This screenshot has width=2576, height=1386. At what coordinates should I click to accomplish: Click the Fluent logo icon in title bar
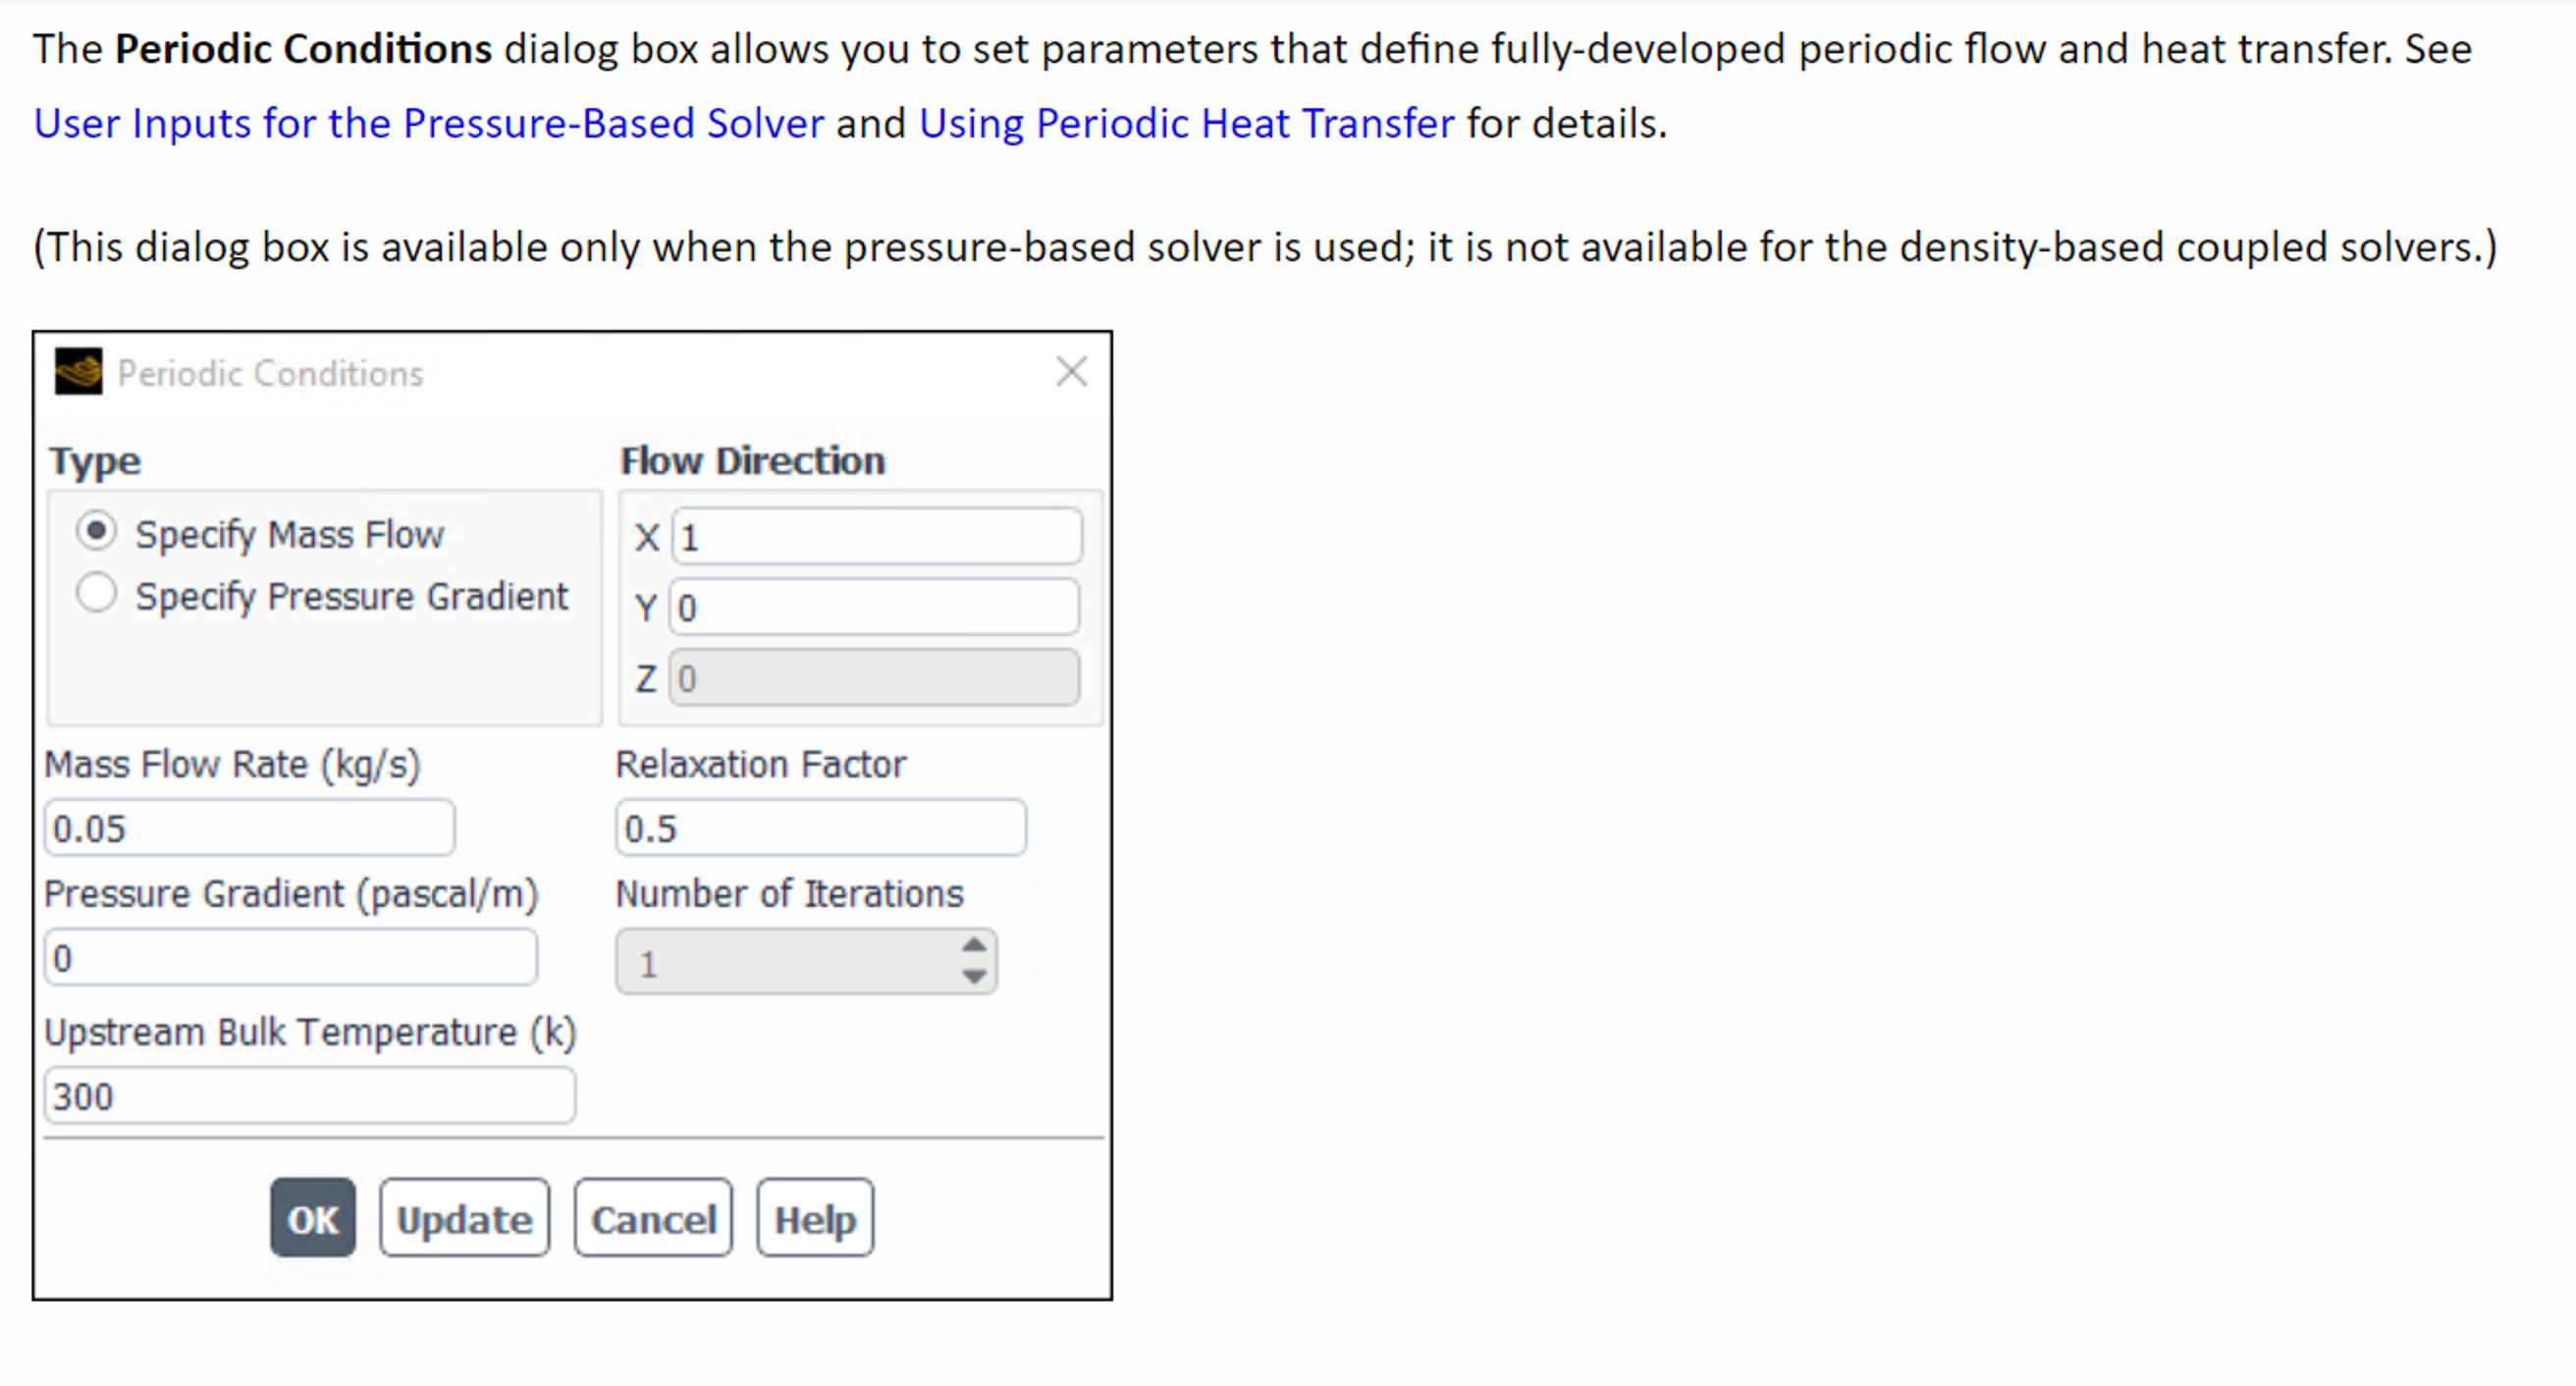point(78,372)
